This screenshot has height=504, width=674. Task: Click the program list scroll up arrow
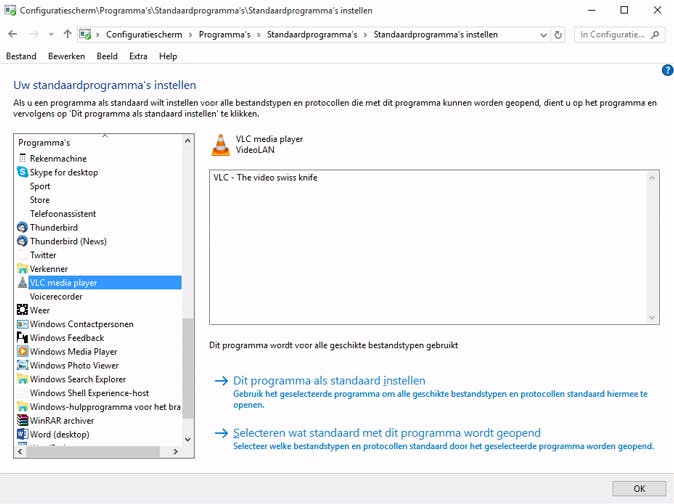pos(188,141)
